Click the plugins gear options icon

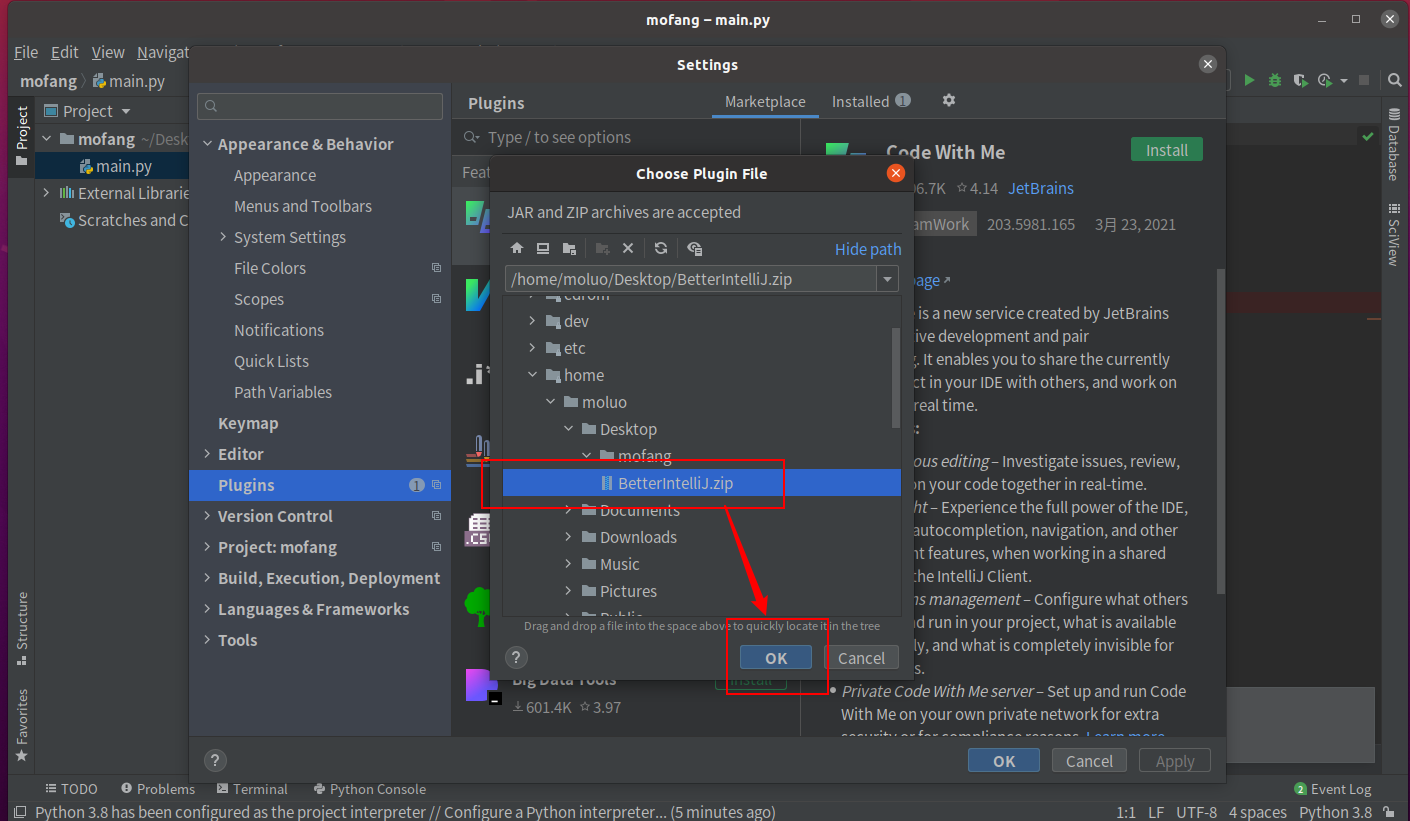[x=949, y=101]
